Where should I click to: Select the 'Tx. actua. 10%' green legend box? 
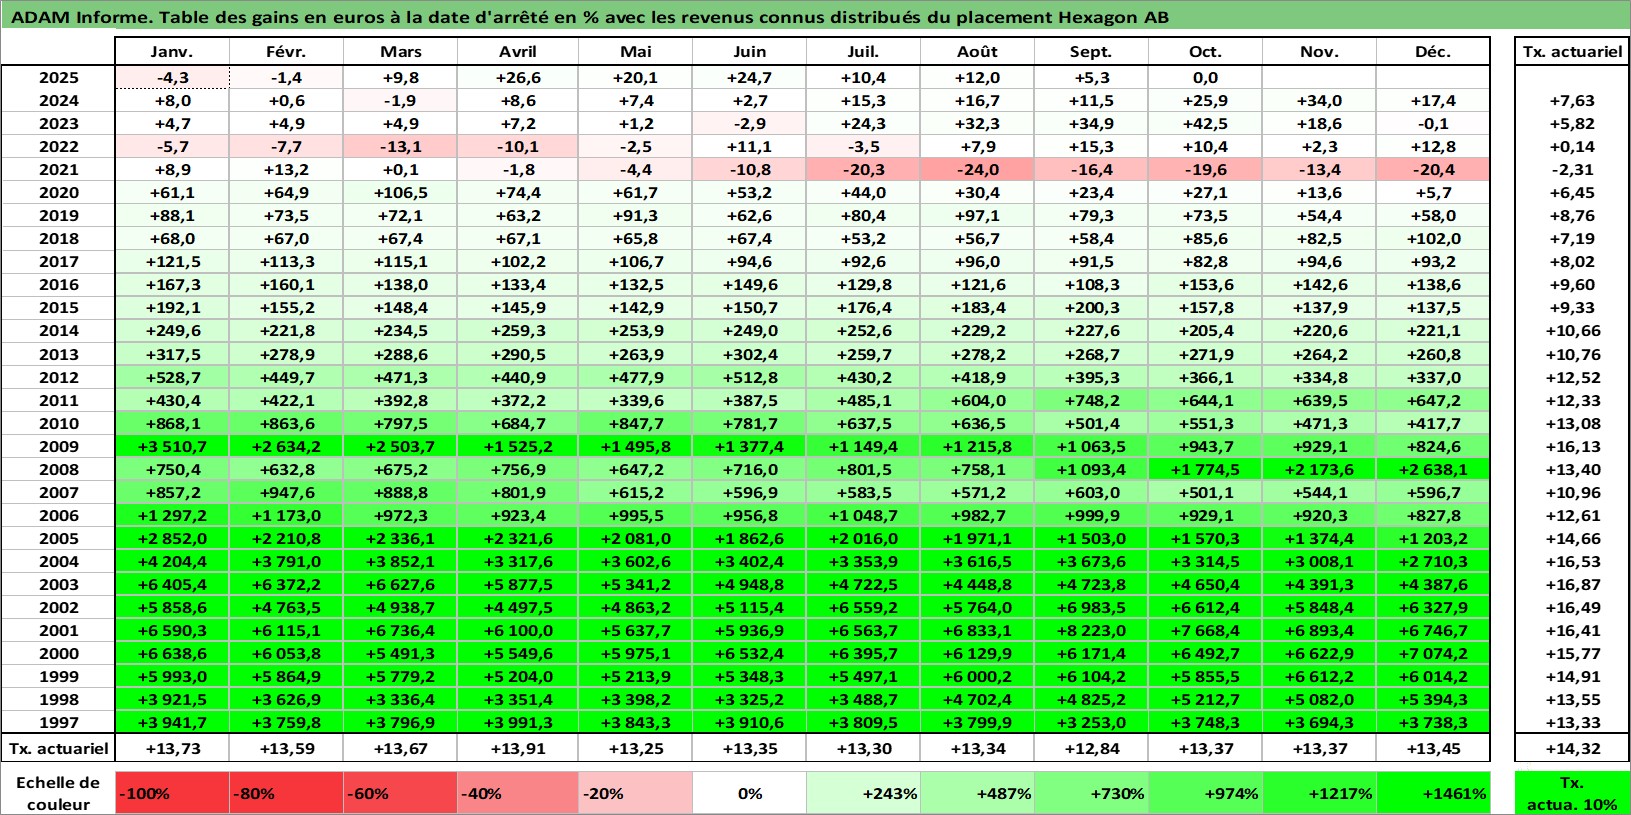[1572, 793]
